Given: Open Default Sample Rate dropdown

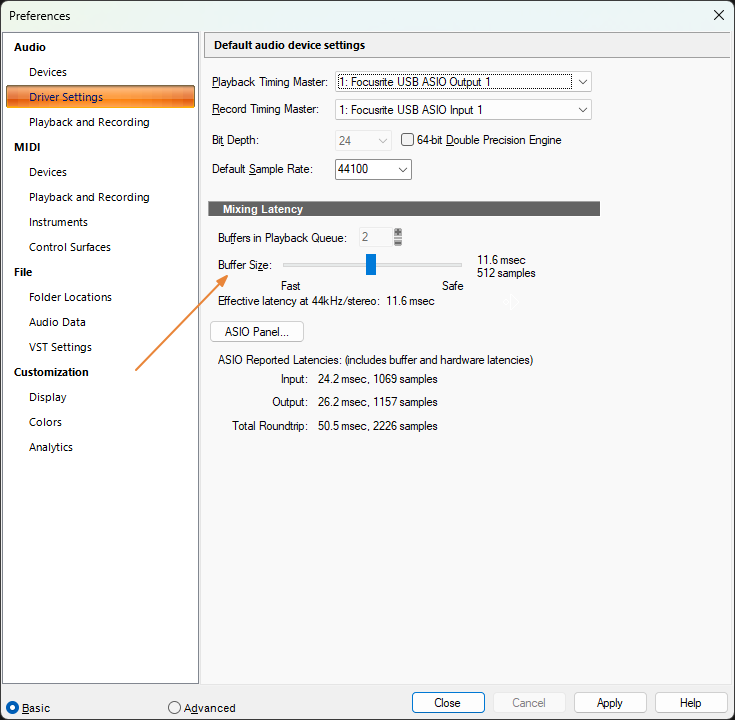Looking at the screenshot, I should (x=373, y=169).
